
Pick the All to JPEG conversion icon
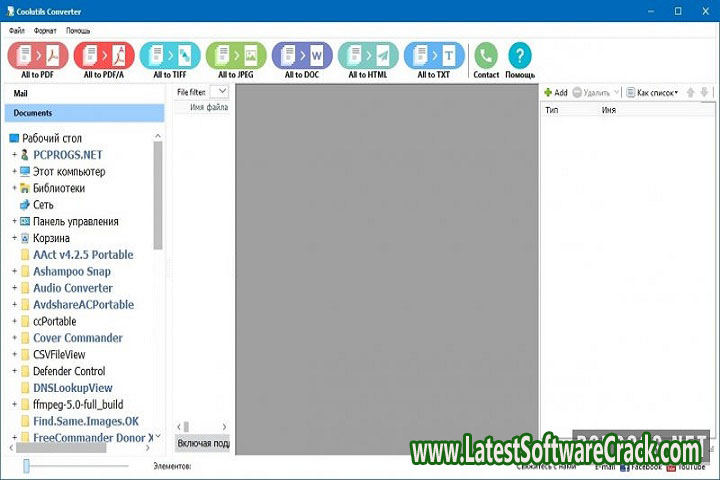click(236, 56)
